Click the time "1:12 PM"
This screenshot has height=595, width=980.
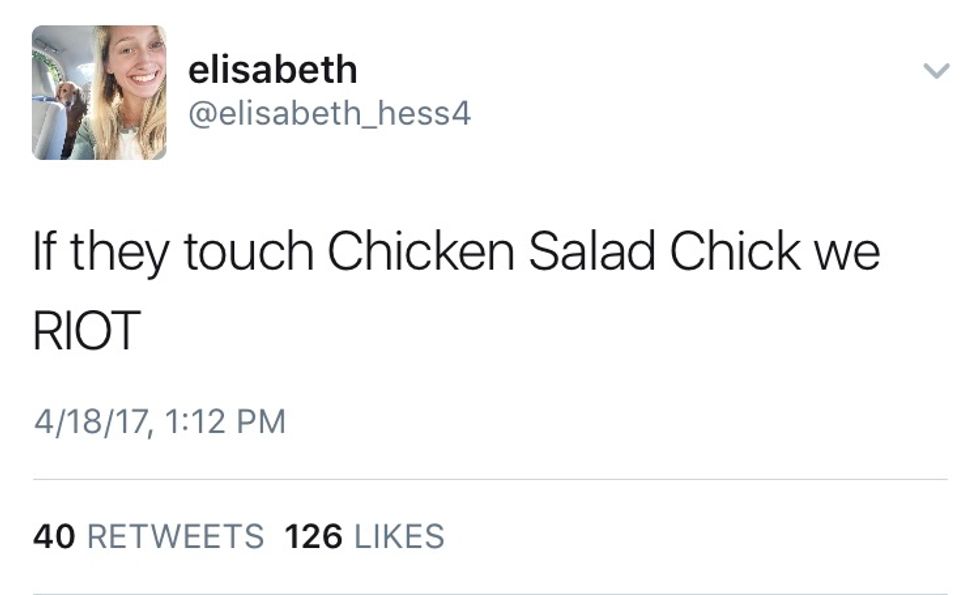[225, 420]
